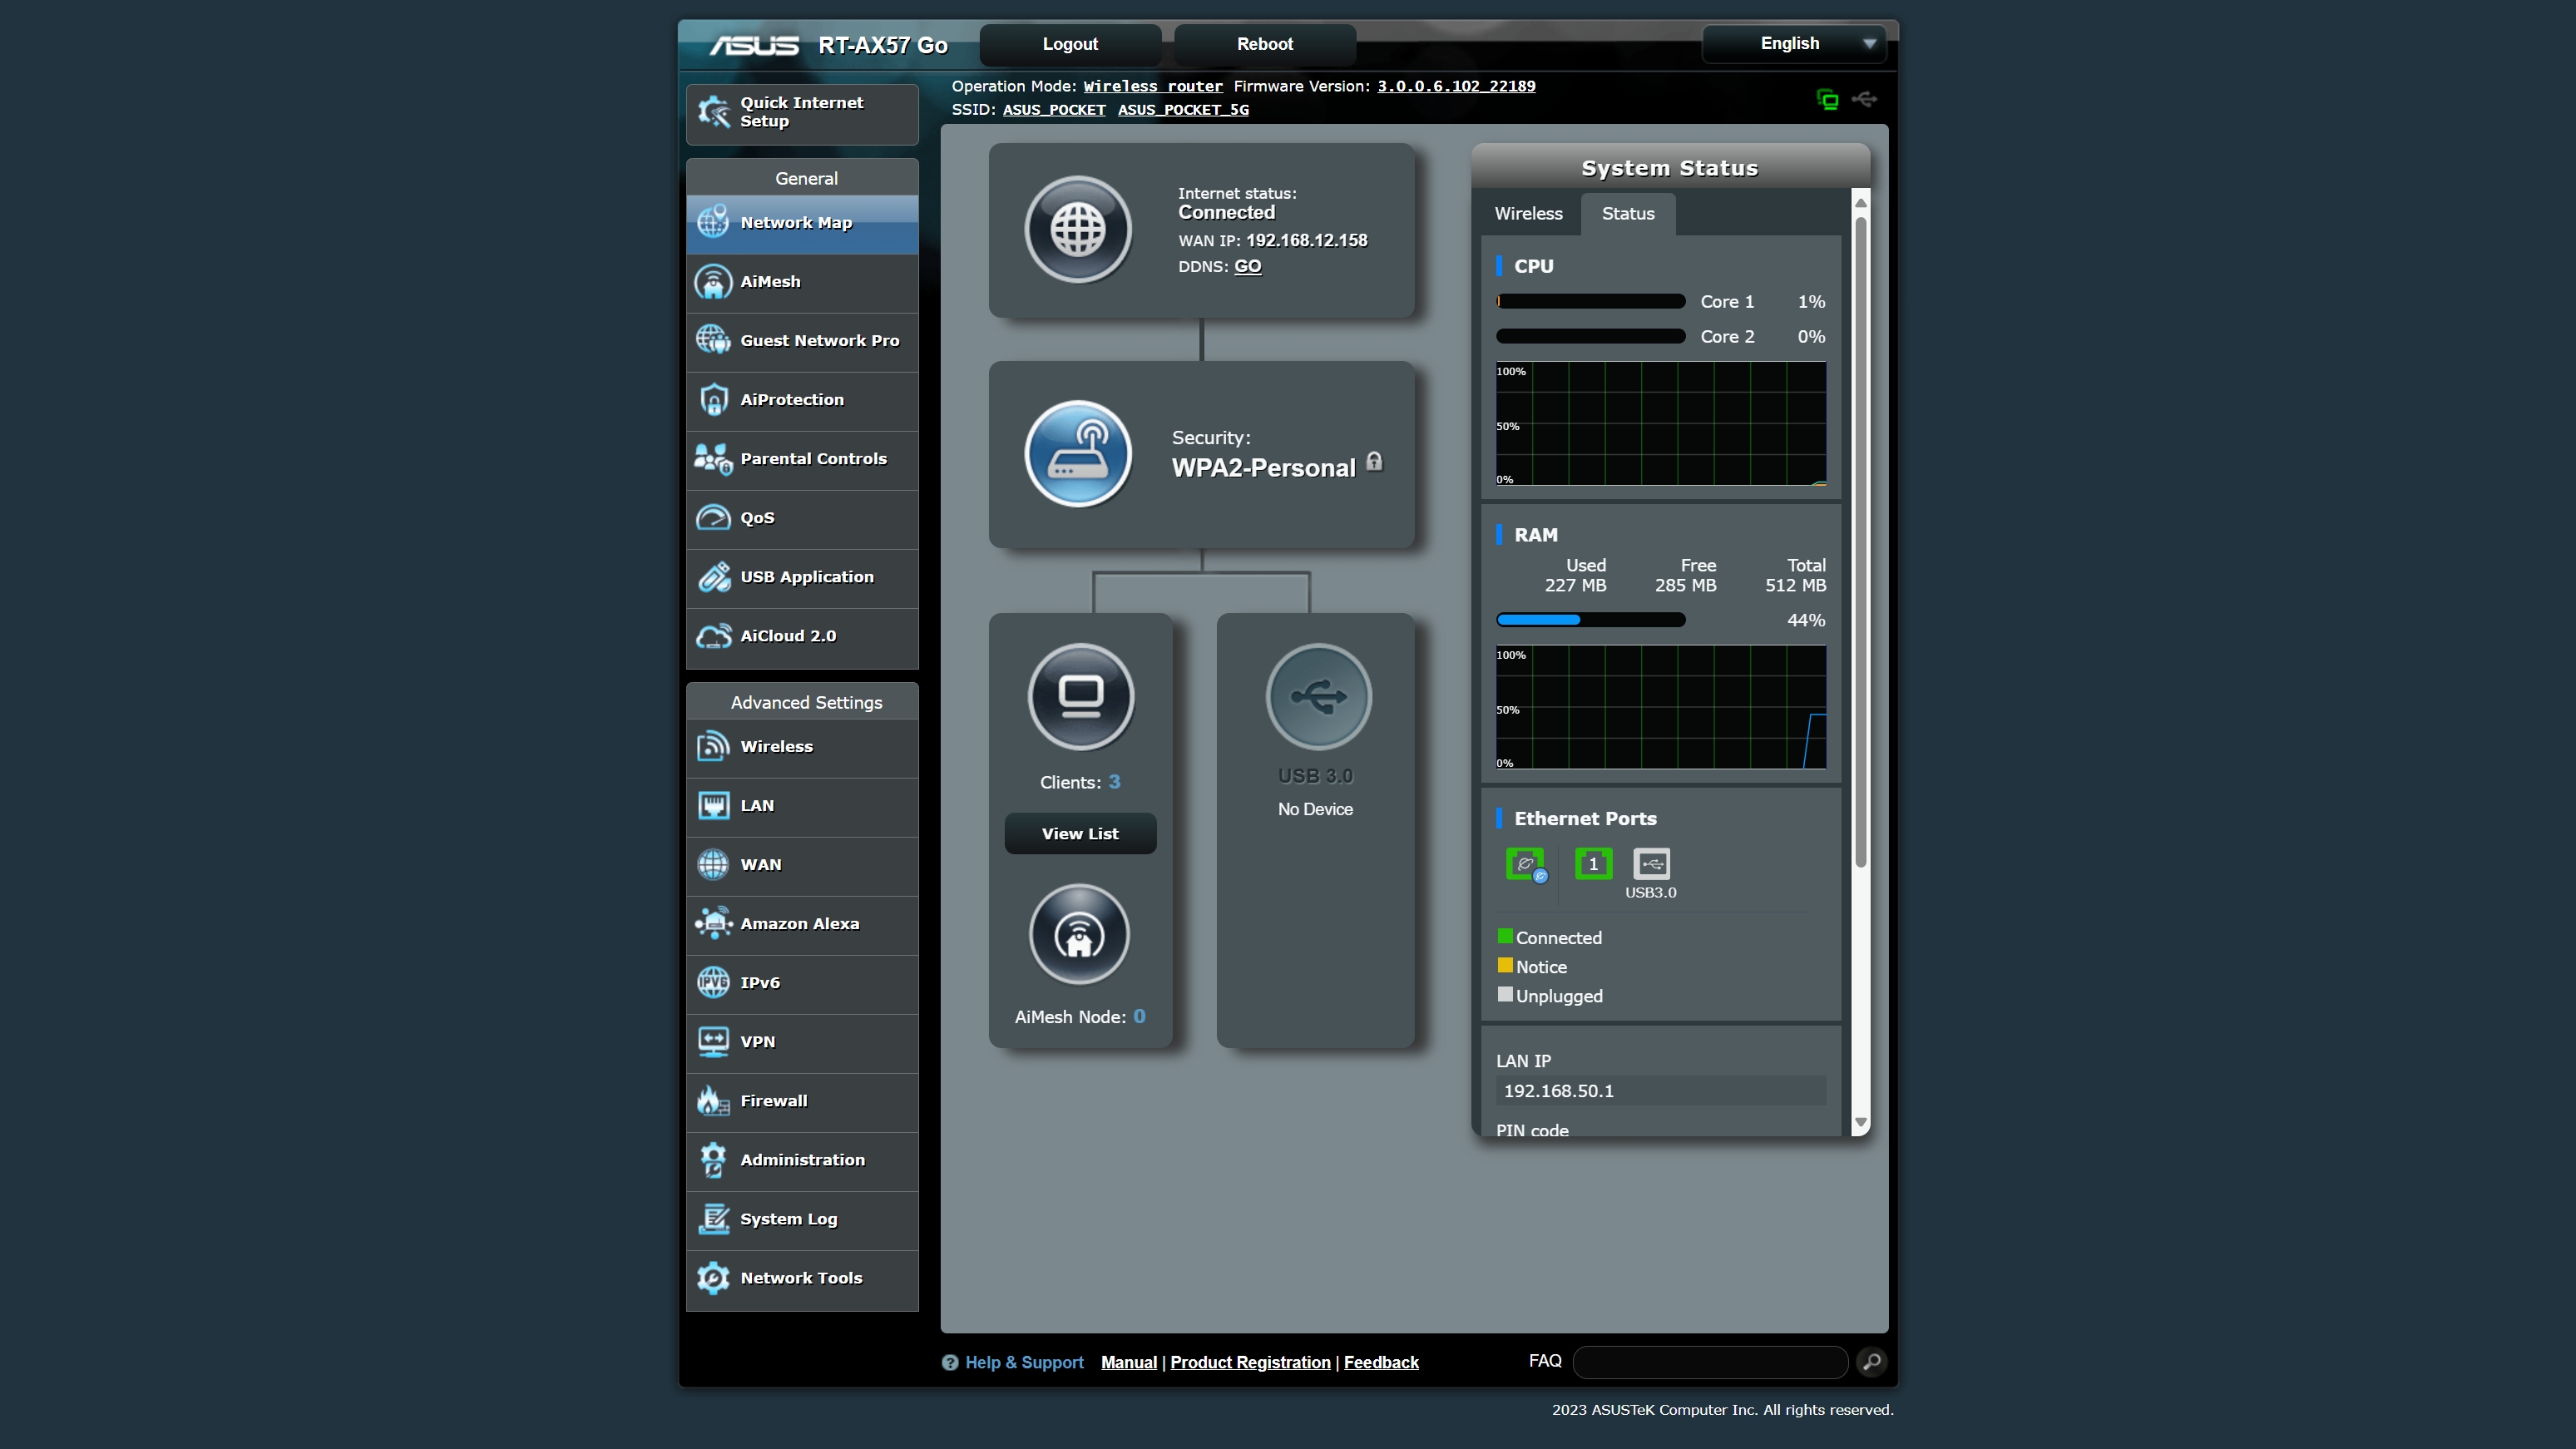Switch to Status system tab
Screen dimensions: 2576x1449
(x=1626, y=212)
